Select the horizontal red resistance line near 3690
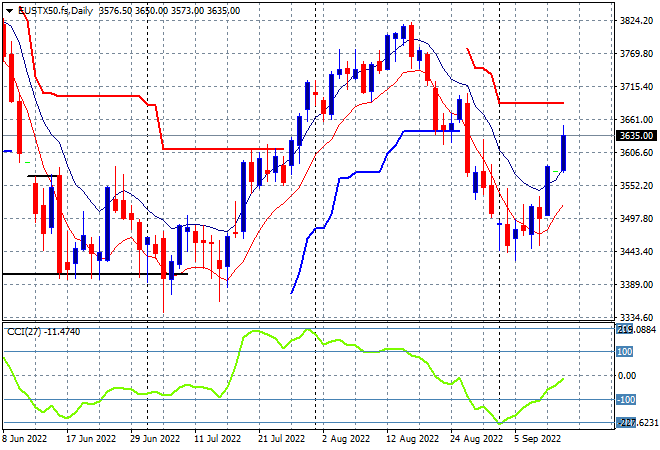 pyautogui.click(x=531, y=103)
